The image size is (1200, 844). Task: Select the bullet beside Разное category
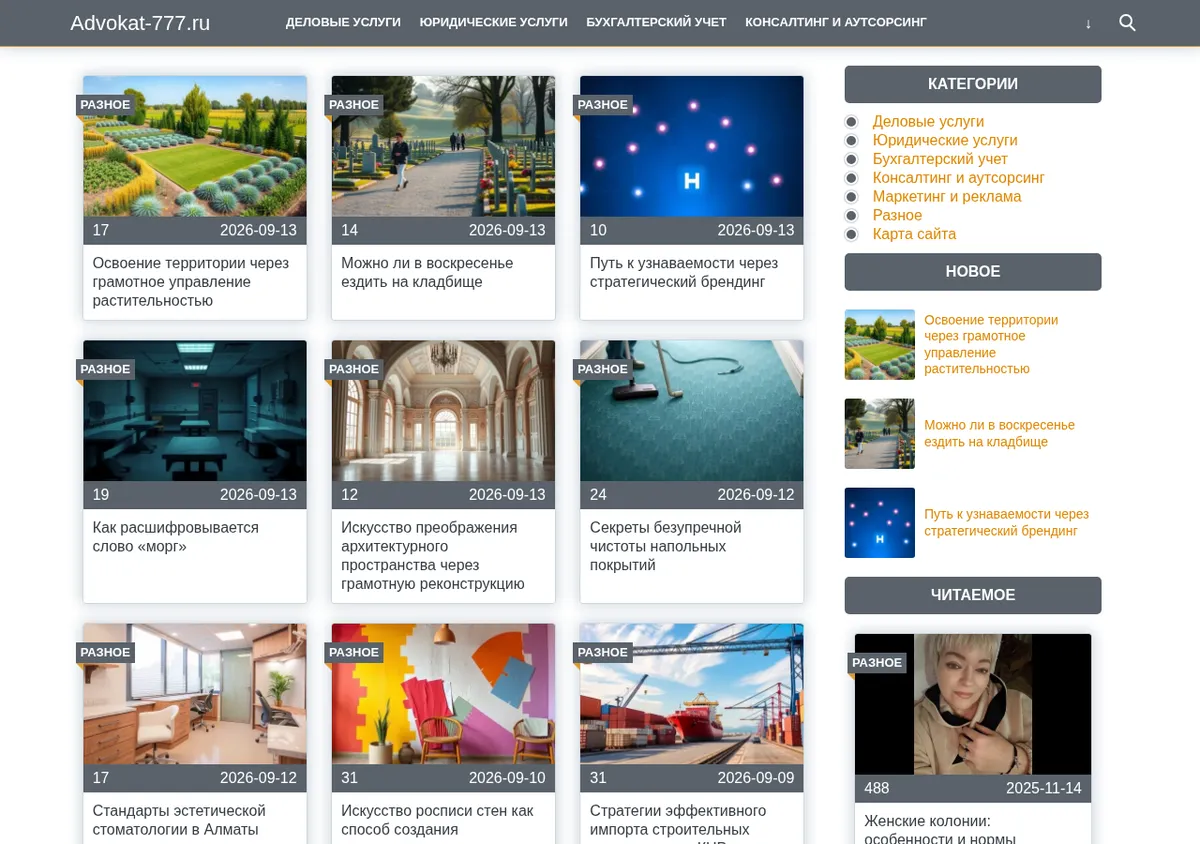[851, 215]
